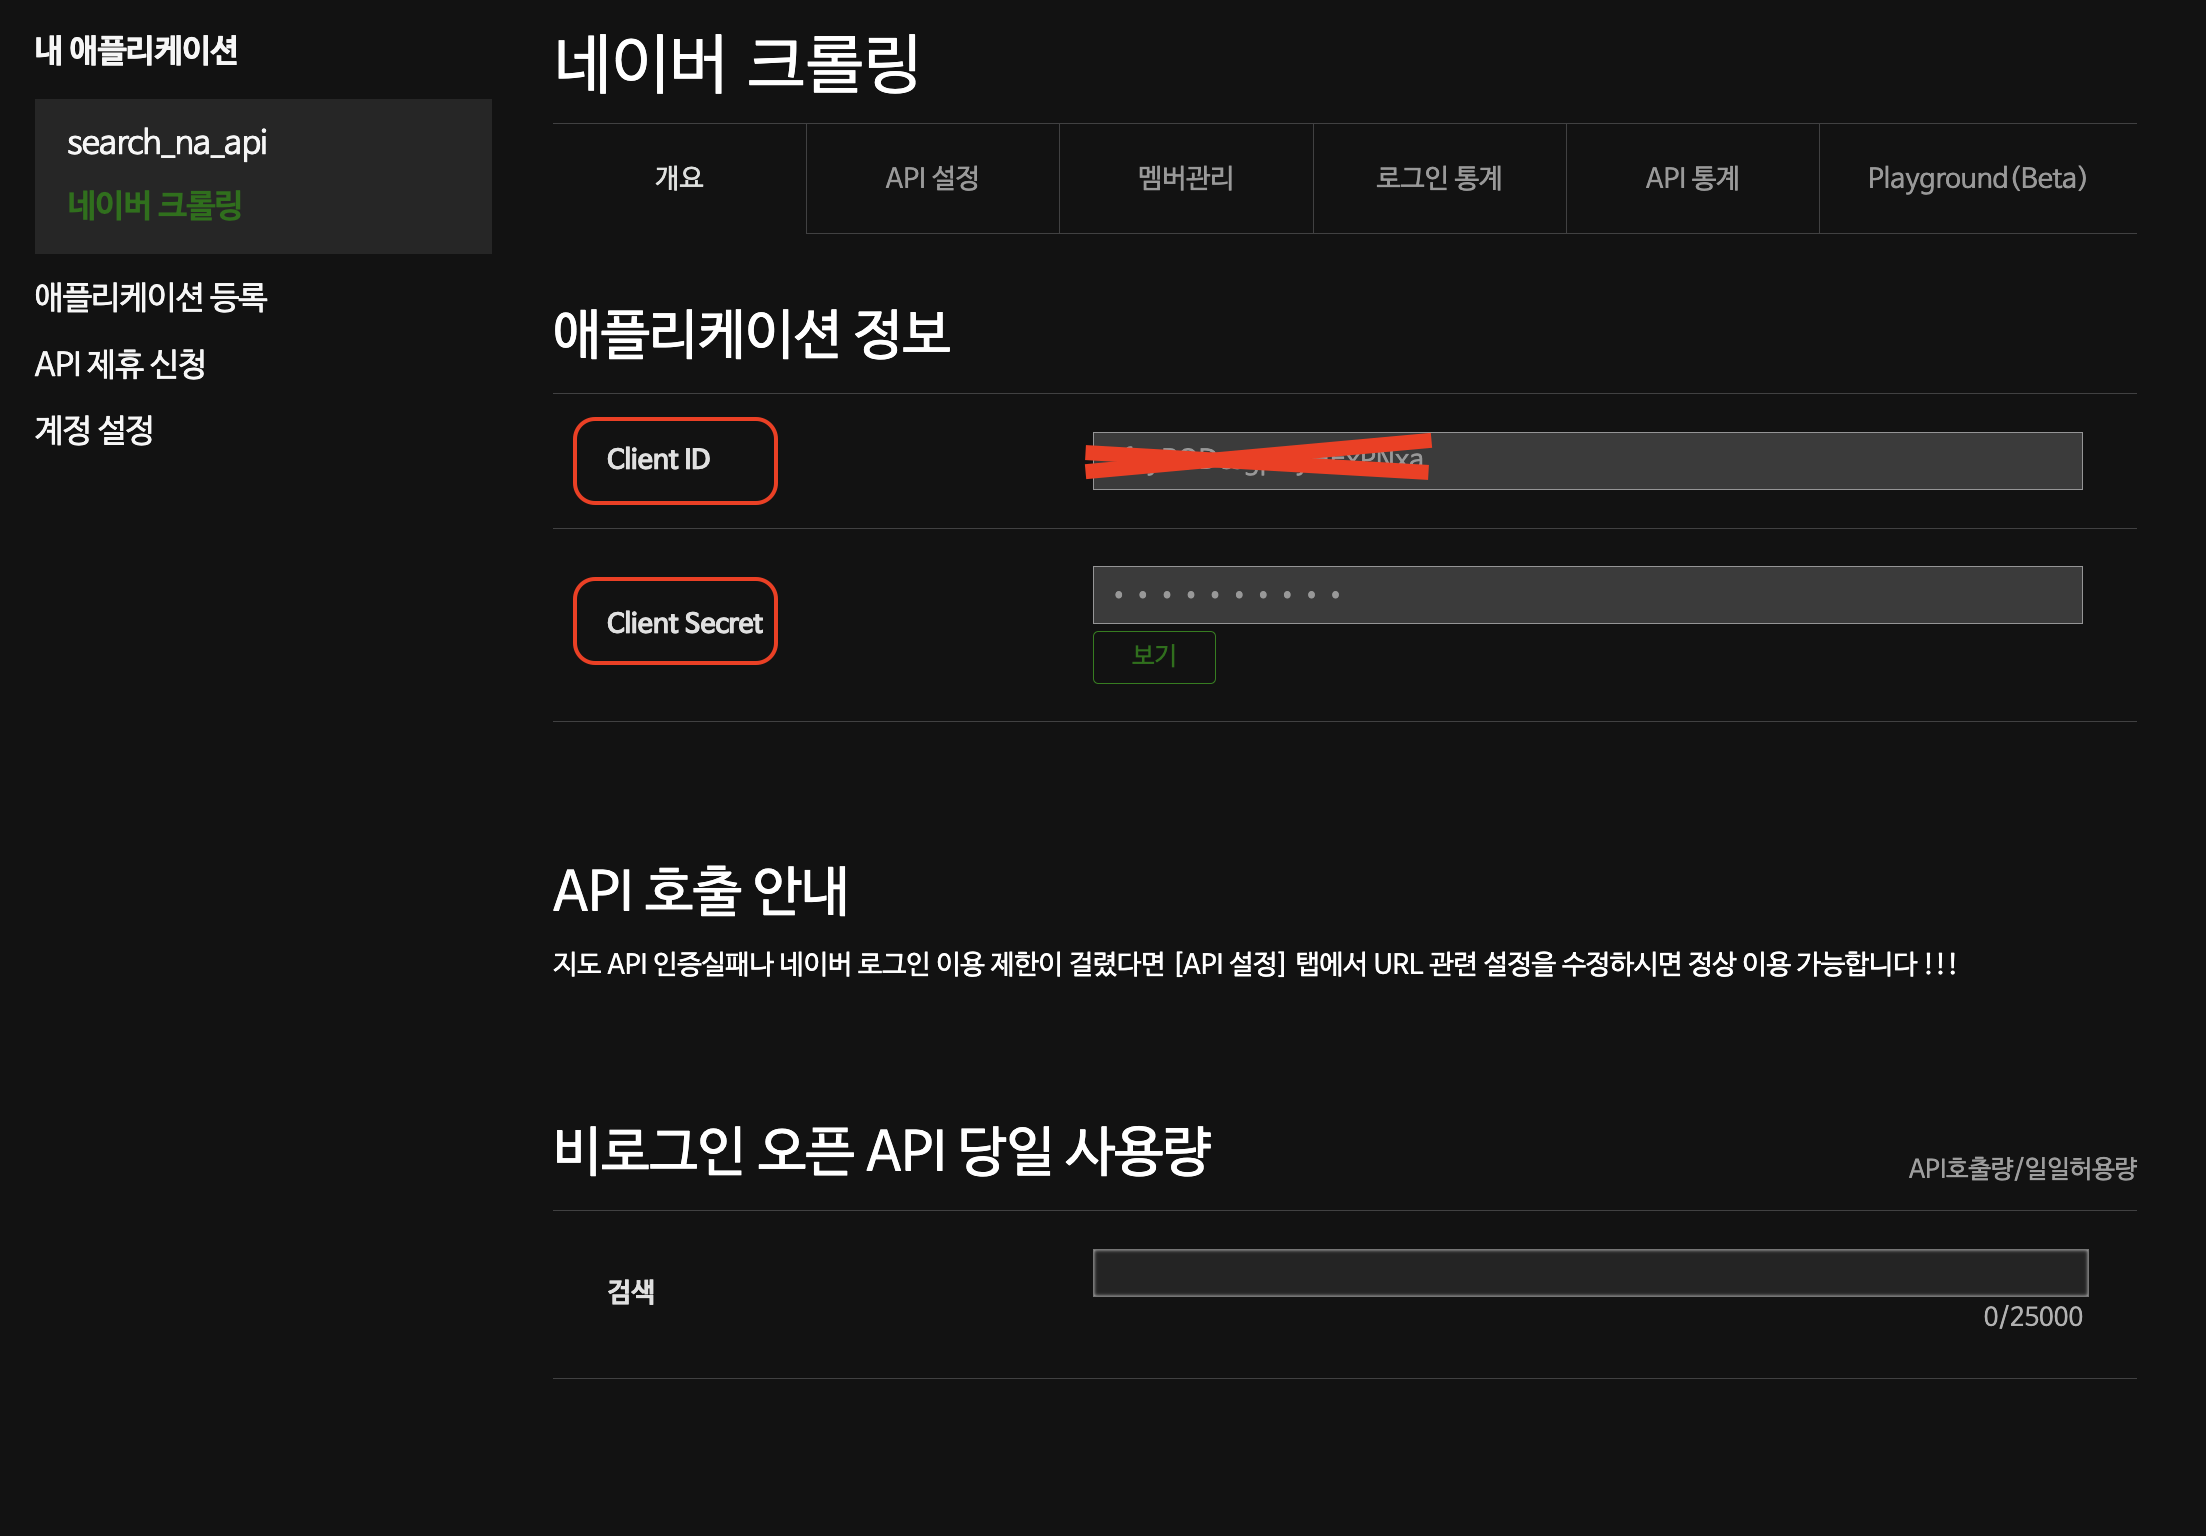
Task: Select the 로그인 통계 tab
Action: point(1439,178)
